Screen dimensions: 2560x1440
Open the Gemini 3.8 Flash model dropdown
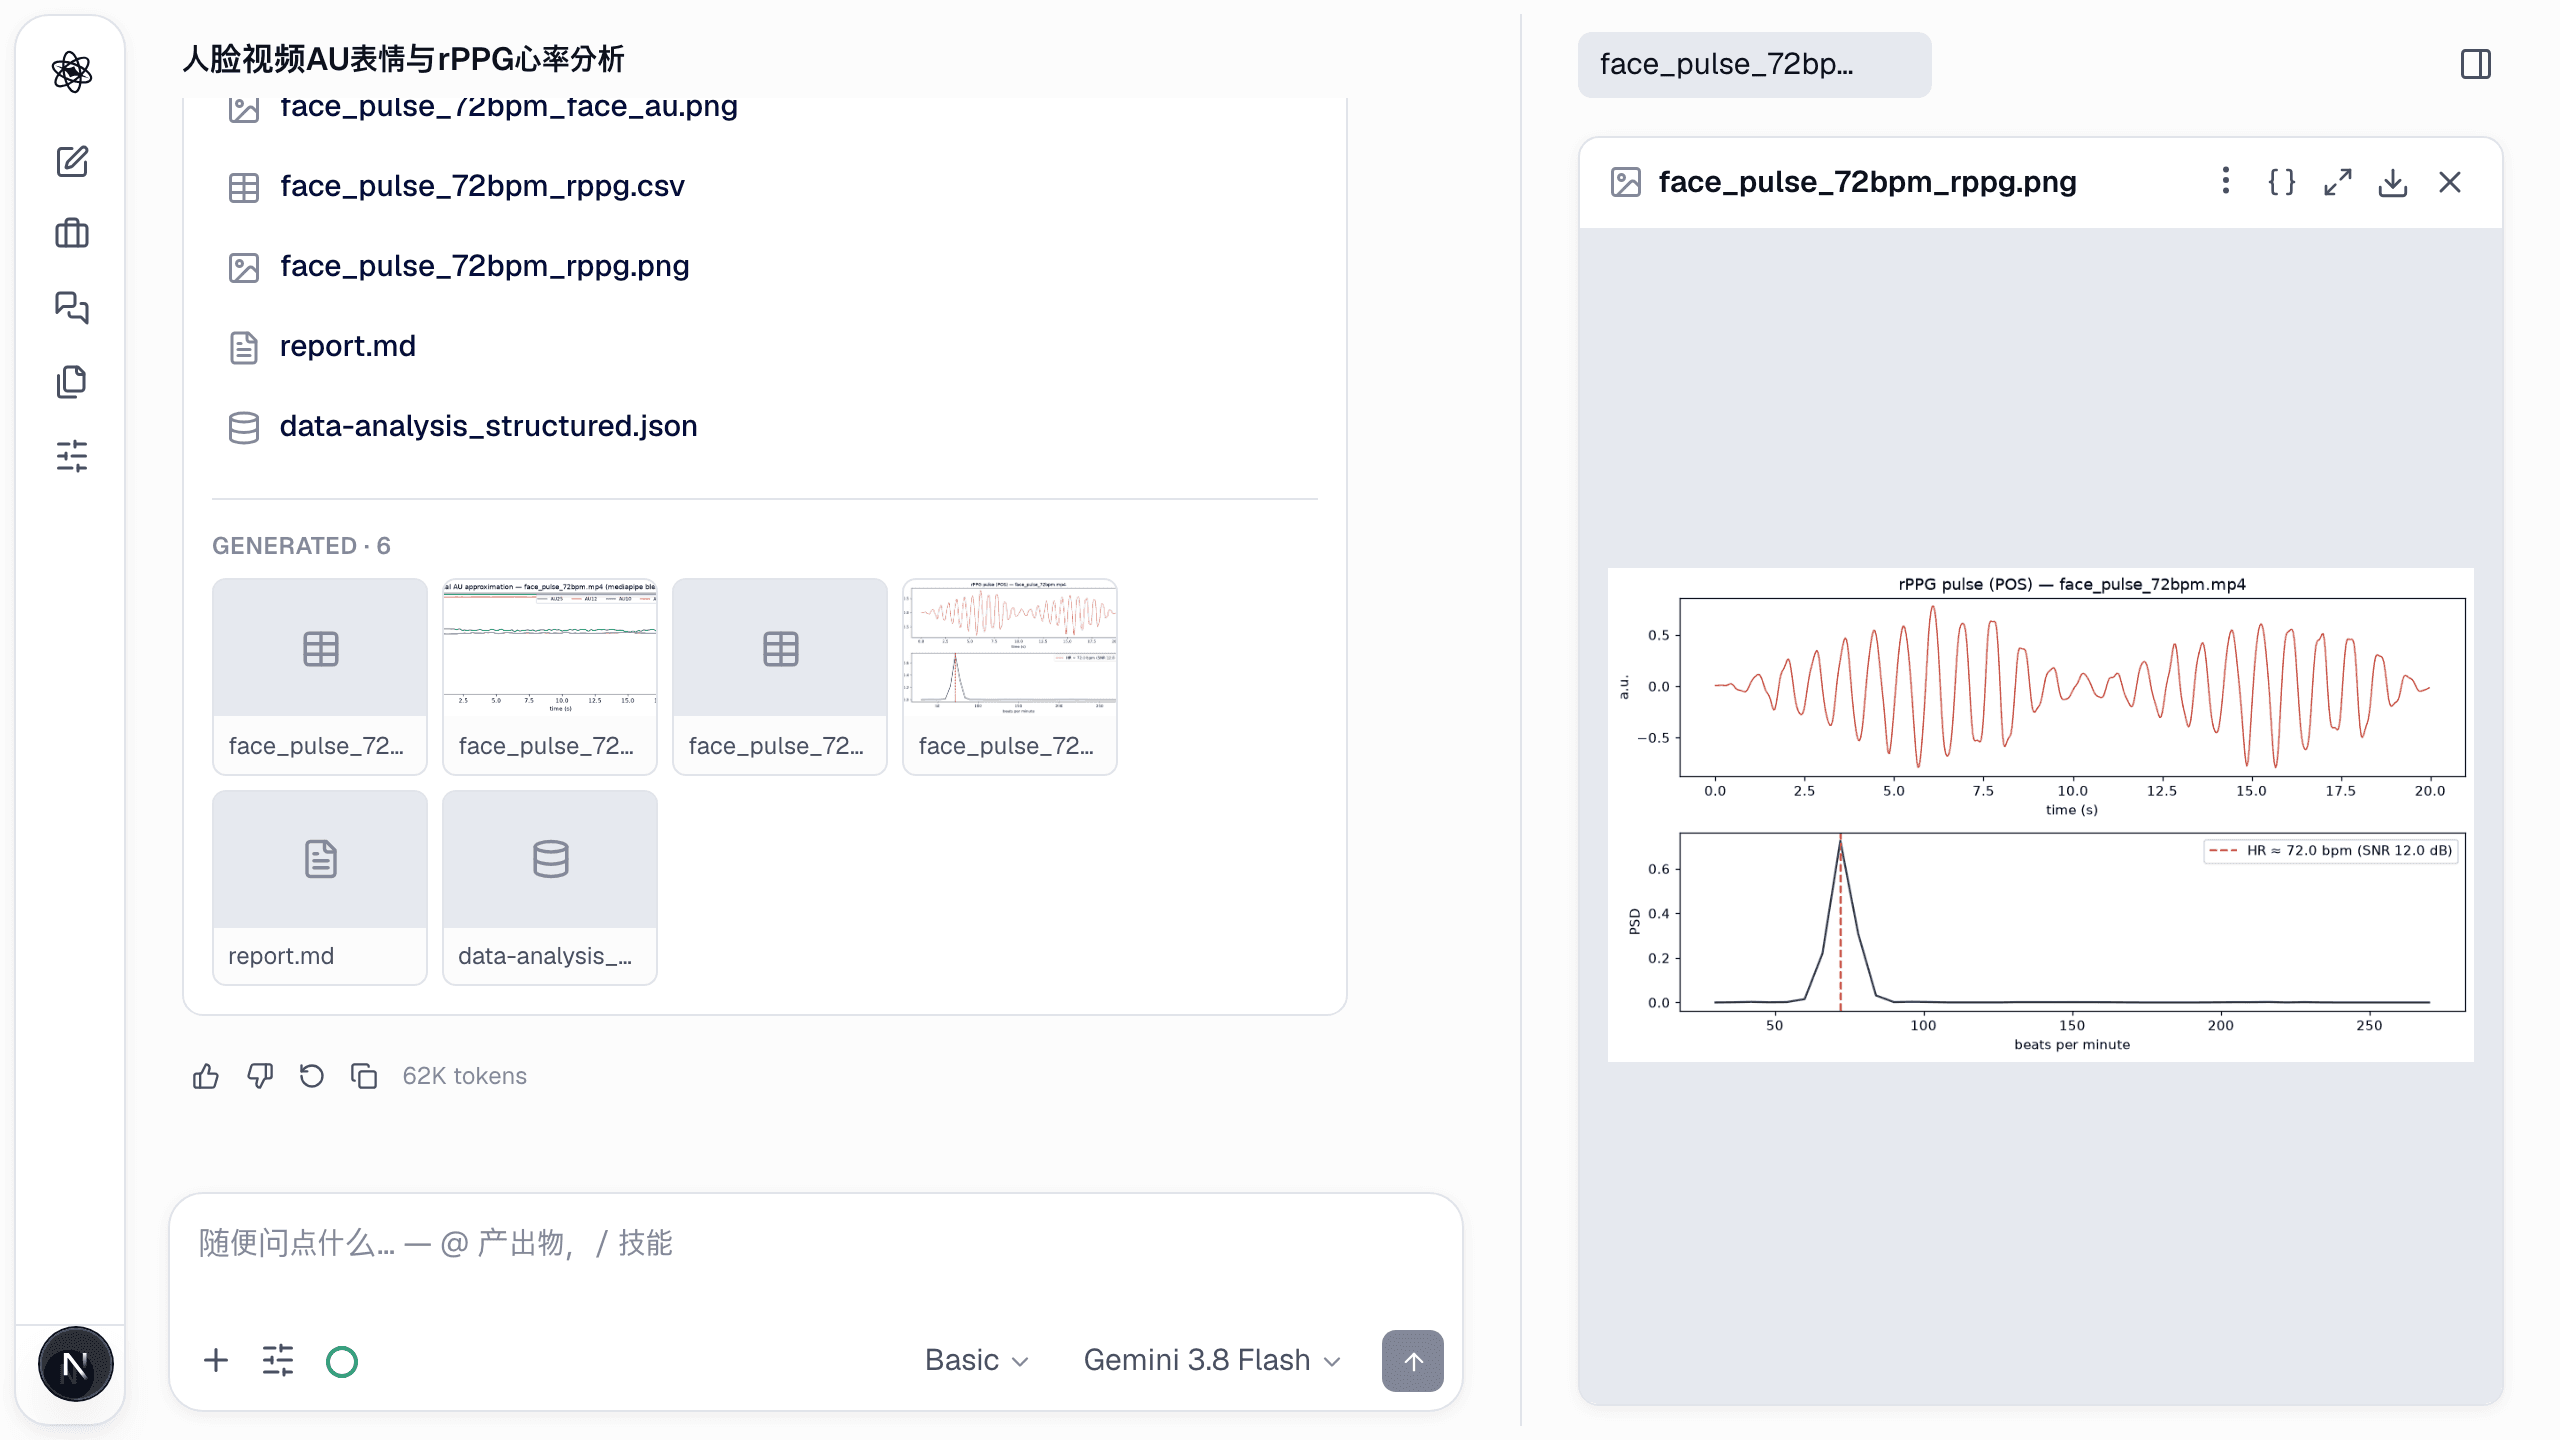pos(1212,1360)
